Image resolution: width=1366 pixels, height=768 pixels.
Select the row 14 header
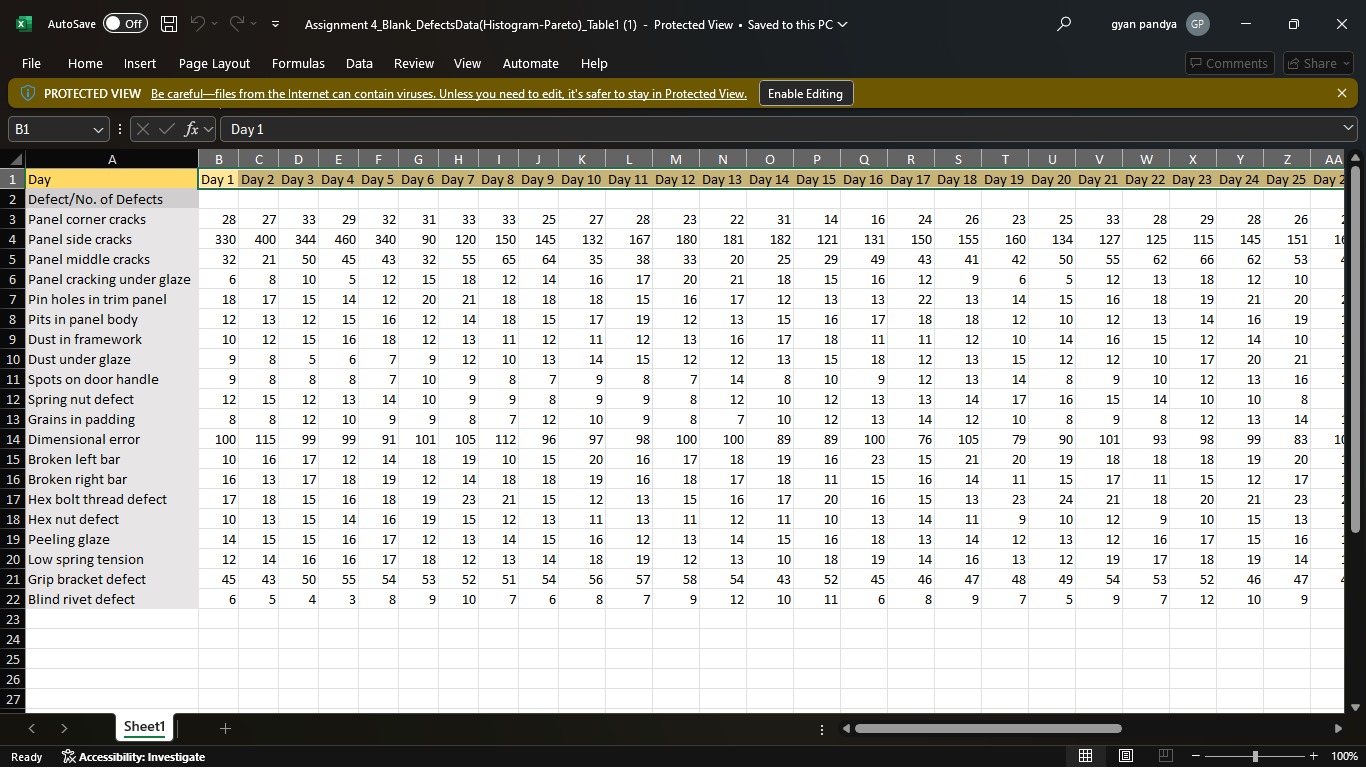(13, 439)
